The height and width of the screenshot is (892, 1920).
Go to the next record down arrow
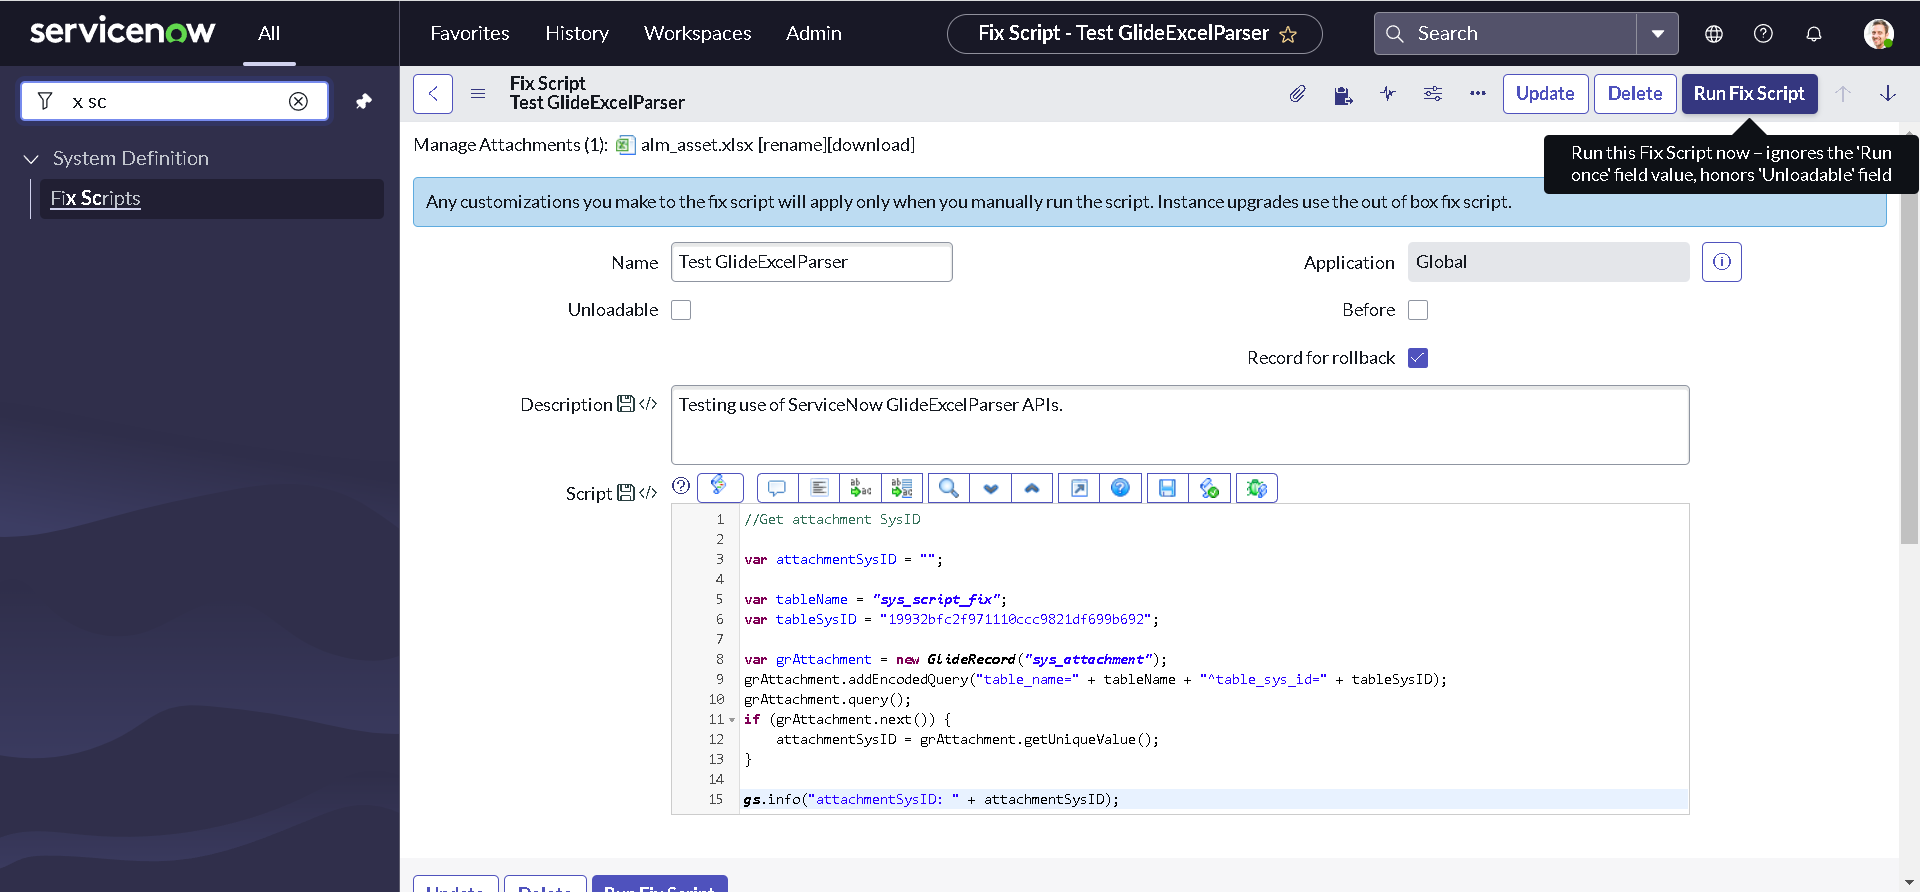pos(1888,94)
